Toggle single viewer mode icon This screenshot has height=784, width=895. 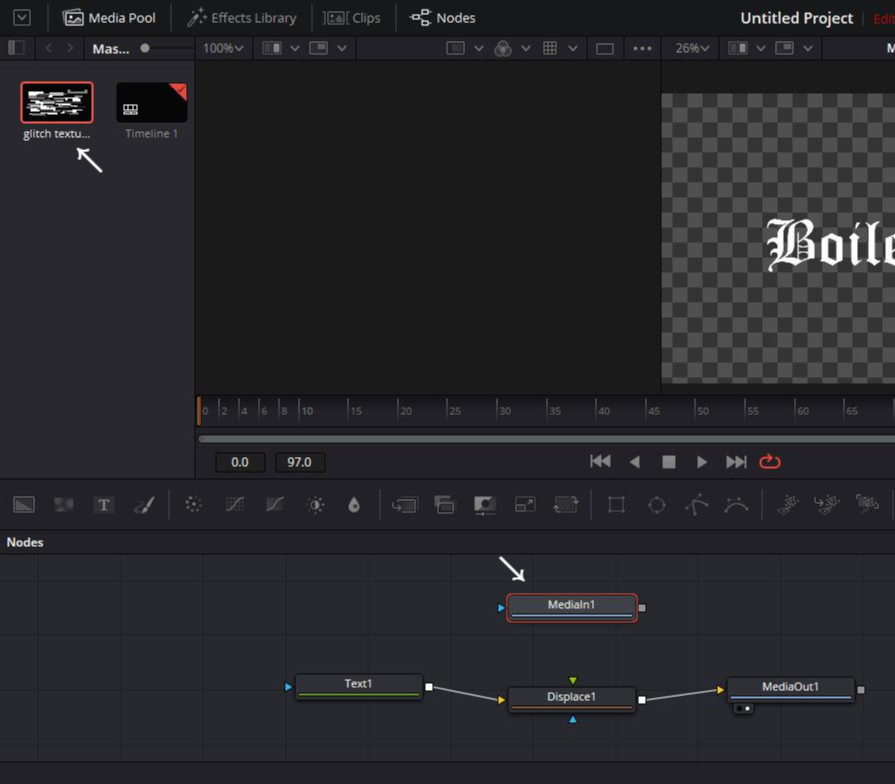[605, 49]
